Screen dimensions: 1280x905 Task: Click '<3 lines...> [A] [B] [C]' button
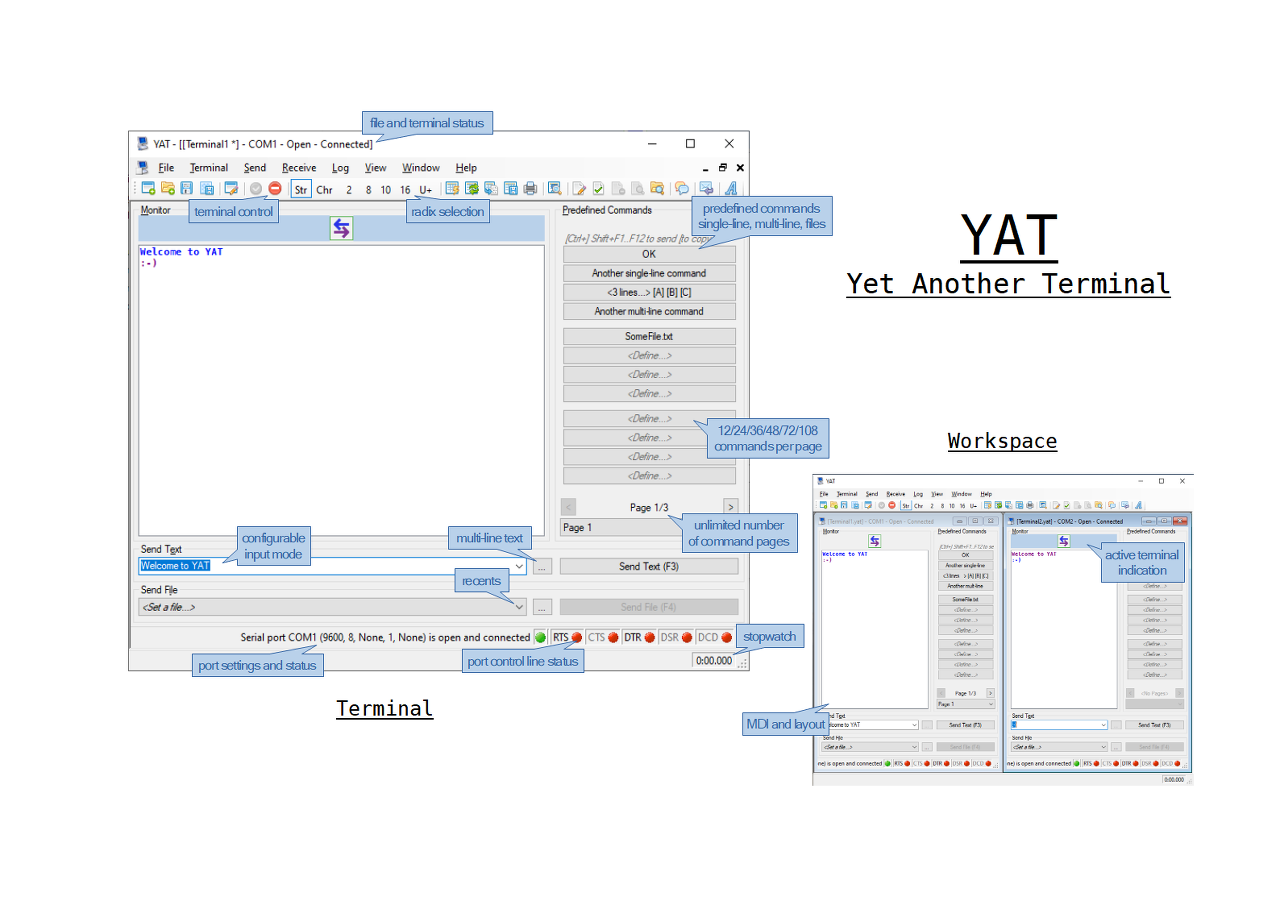[649, 292]
